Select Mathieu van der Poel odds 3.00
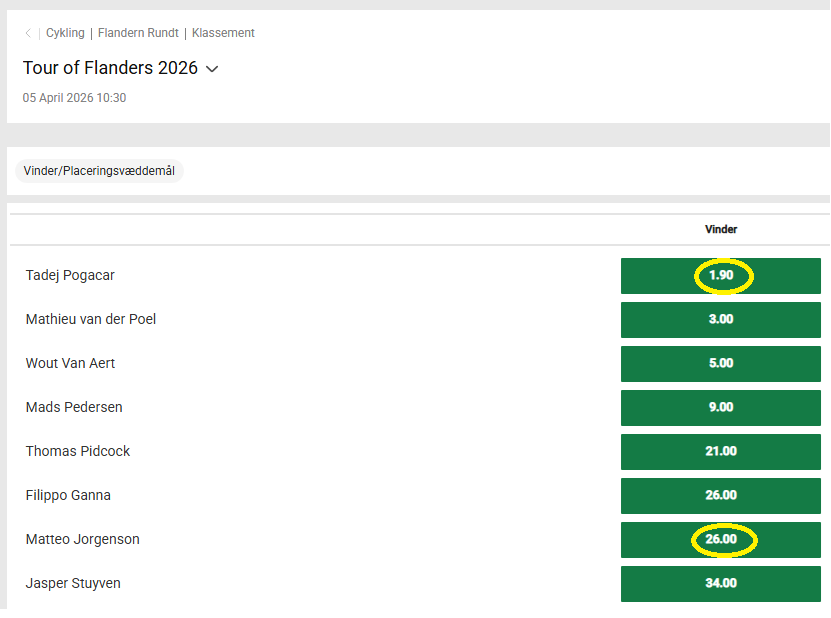The width and height of the screenshot is (831, 618). [721, 320]
